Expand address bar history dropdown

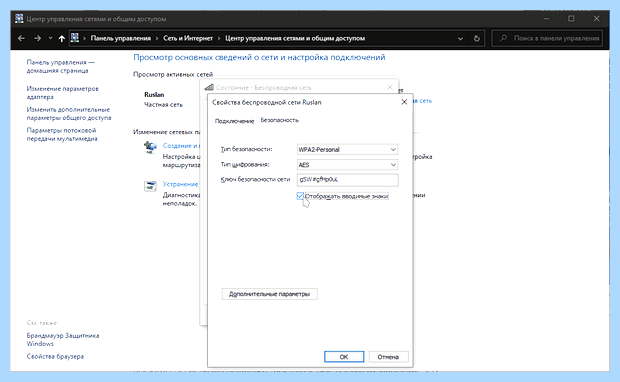pyautogui.click(x=460, y=38)
